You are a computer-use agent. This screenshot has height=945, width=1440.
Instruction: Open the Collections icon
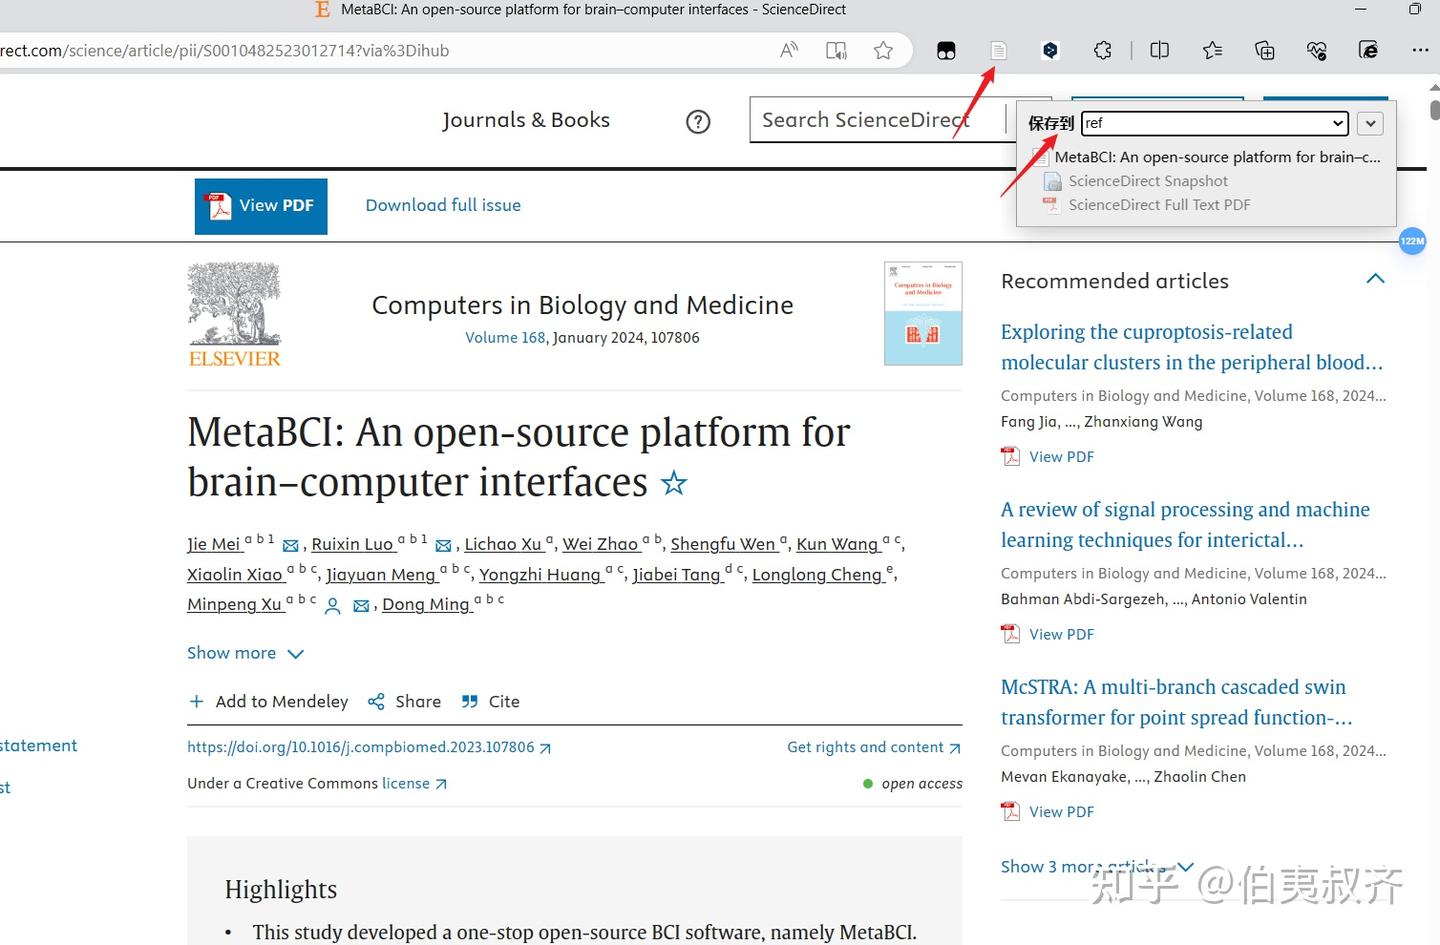(1264, 50)
